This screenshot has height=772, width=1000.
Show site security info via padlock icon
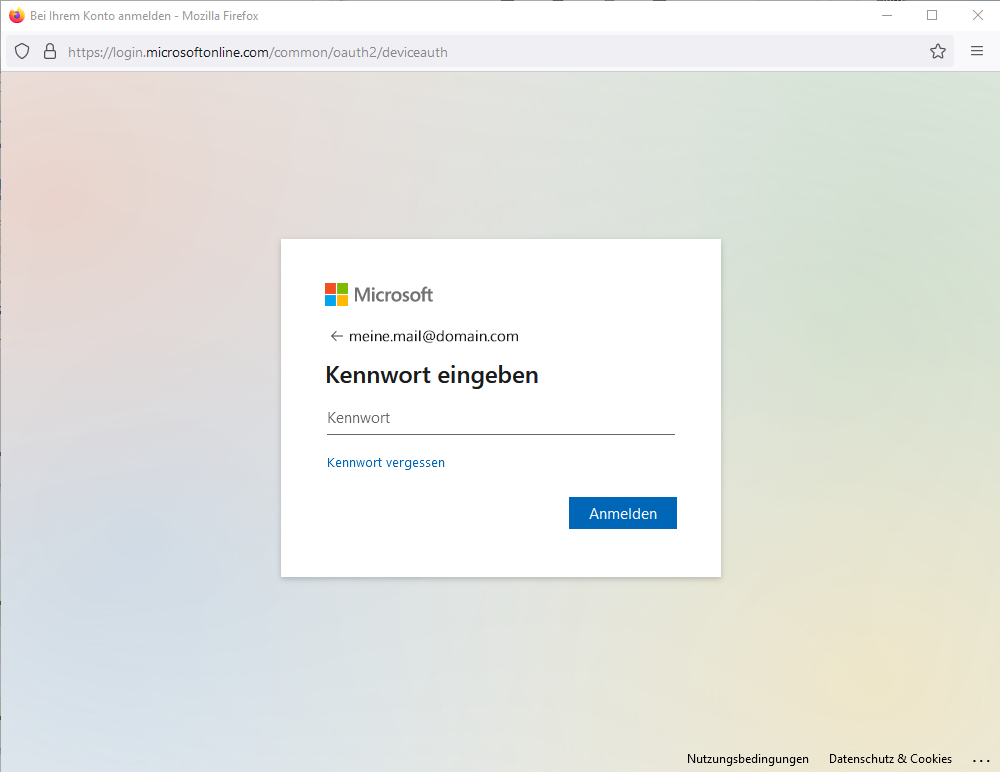coord(50,52)
